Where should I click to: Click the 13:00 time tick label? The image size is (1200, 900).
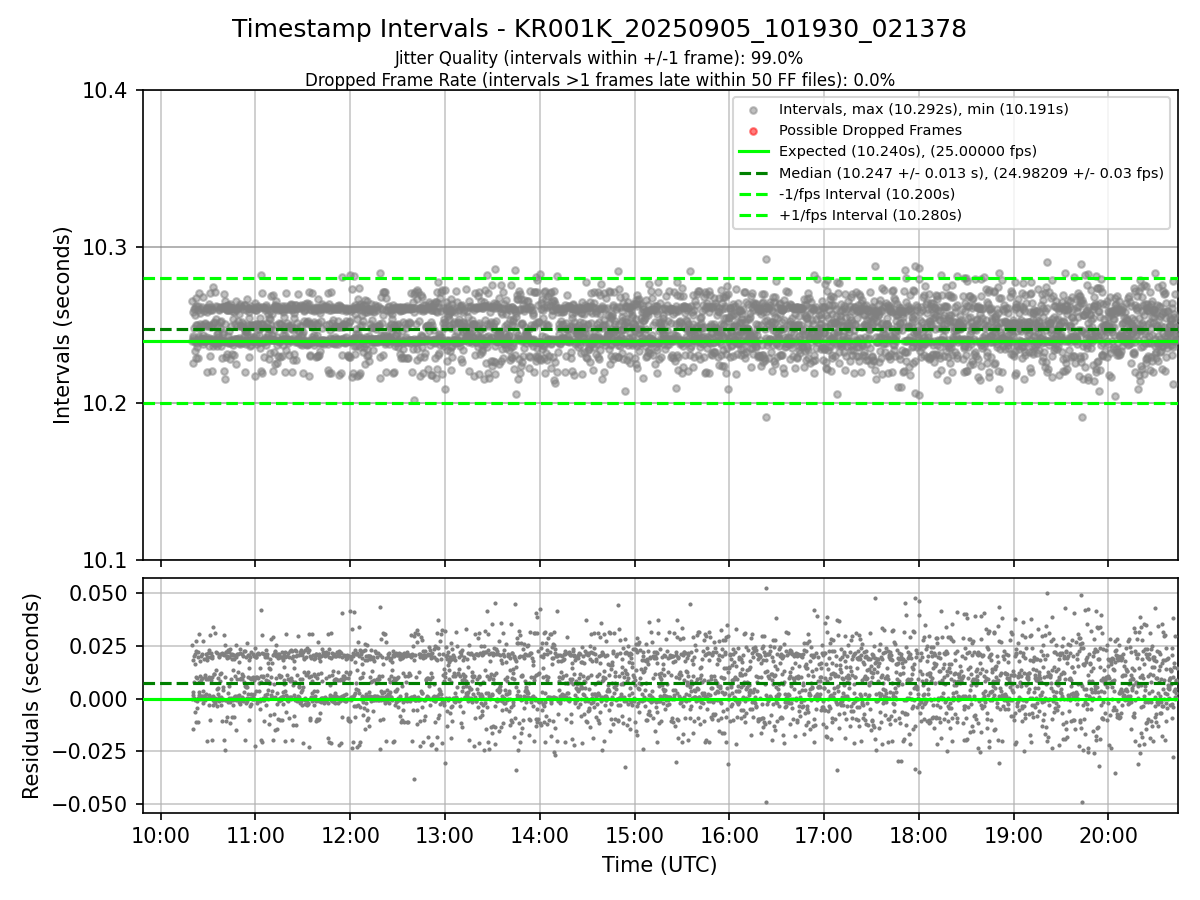445,836
